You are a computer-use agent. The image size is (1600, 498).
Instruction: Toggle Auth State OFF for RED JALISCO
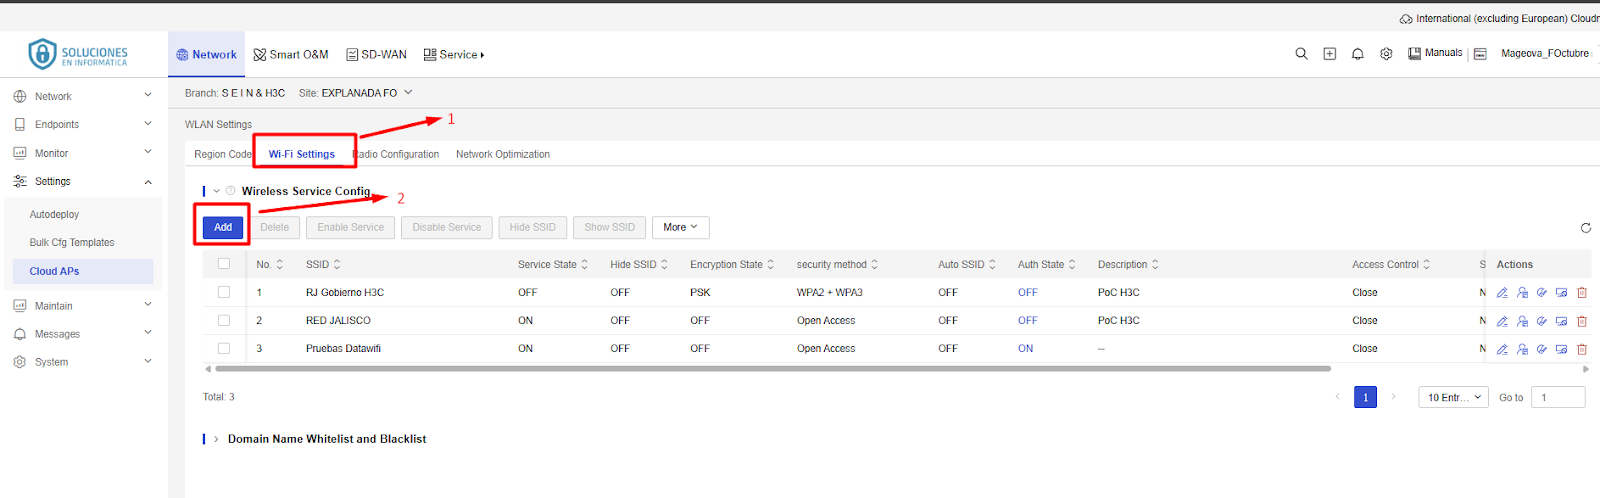(1027, 321)
